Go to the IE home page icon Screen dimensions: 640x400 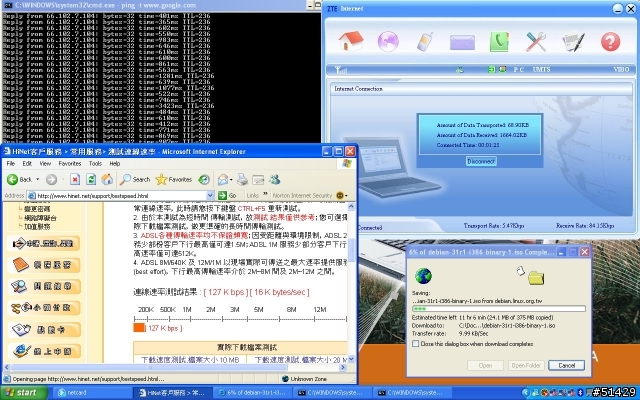(107, 179)
